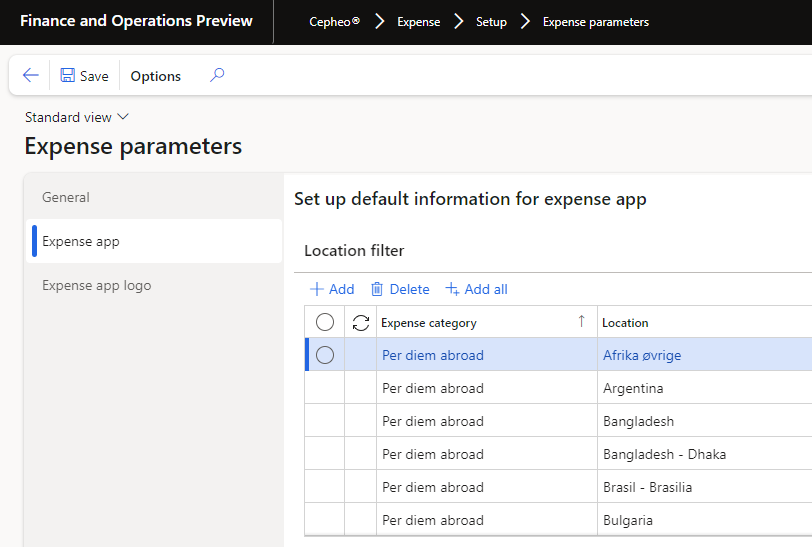Expand the chevron after Setup breadcrumb
Screen dimensions: 812x547
pos(525,21)
